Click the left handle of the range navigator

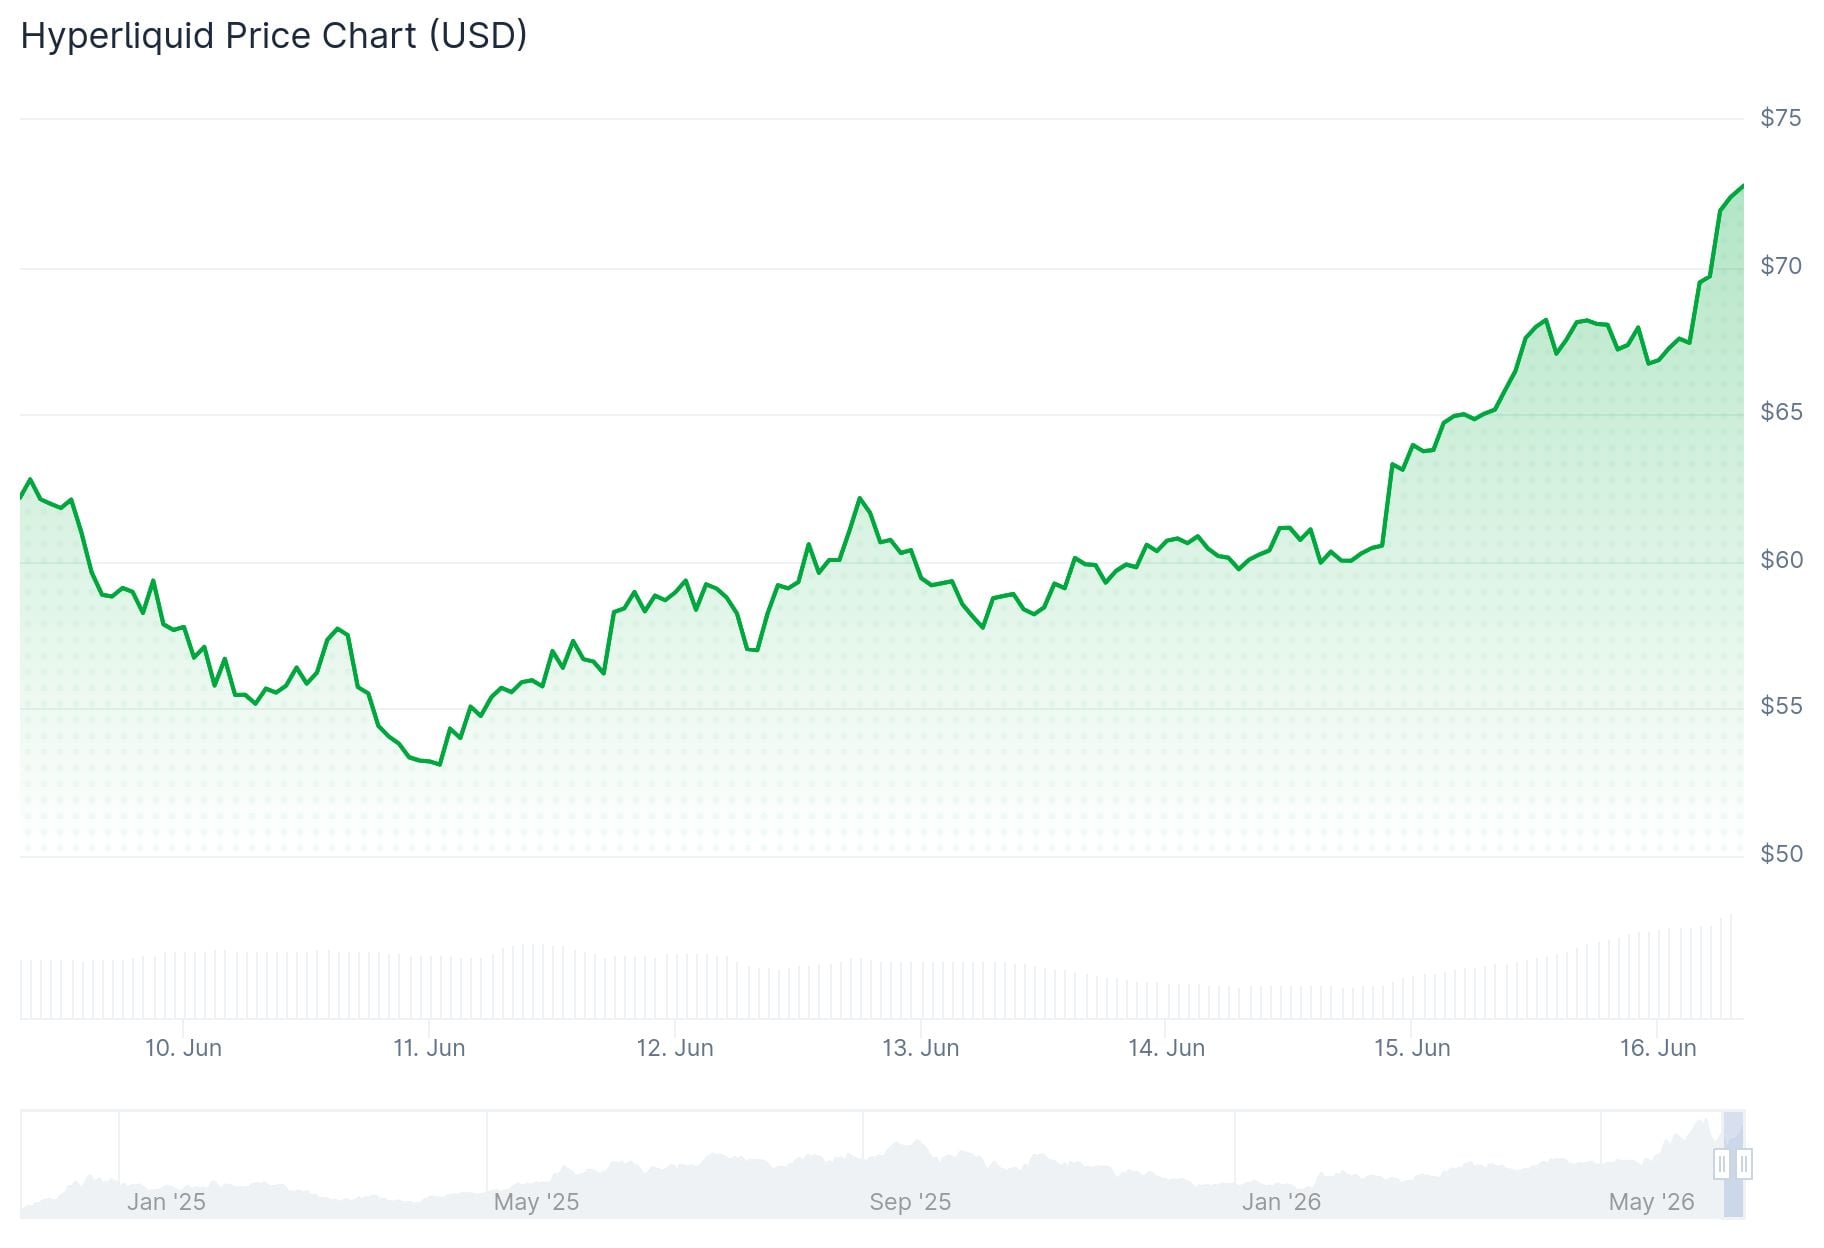[1721, 1164]
